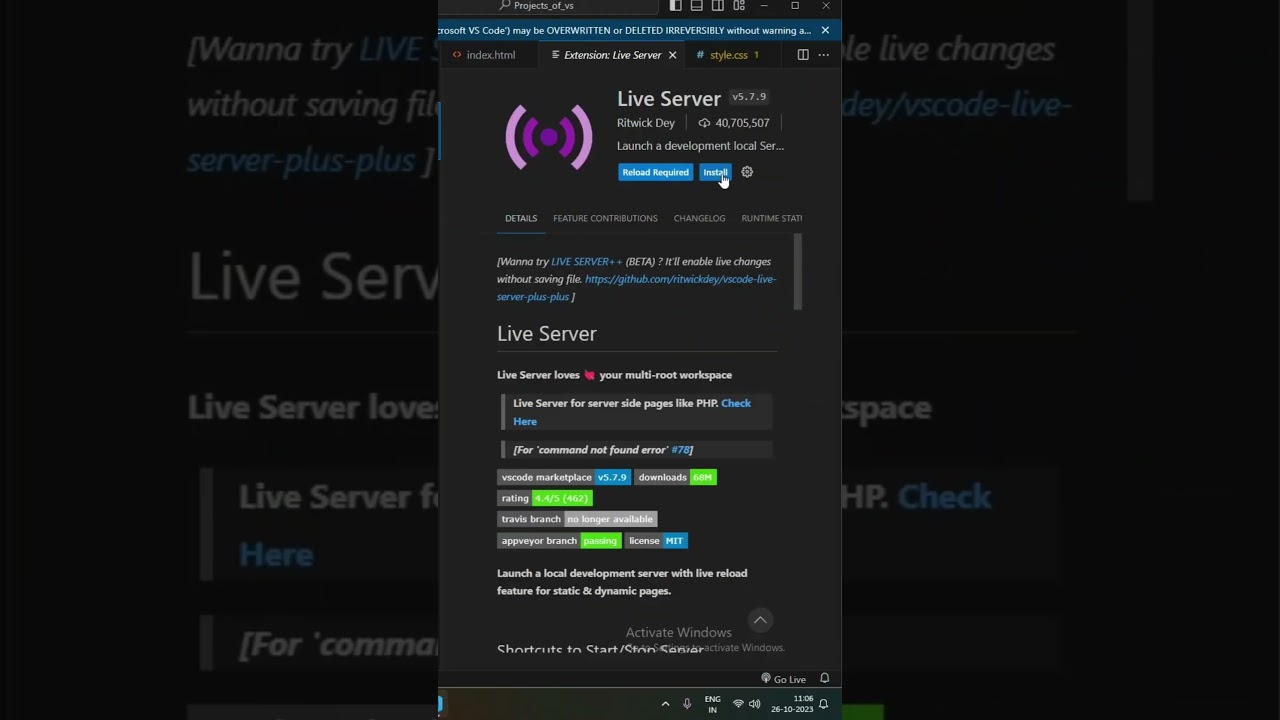Screen dimensions: 1280x720
Task: Open the vscode-live-server-plus-plus GitHub URL
Action: [x=636, y=288]
